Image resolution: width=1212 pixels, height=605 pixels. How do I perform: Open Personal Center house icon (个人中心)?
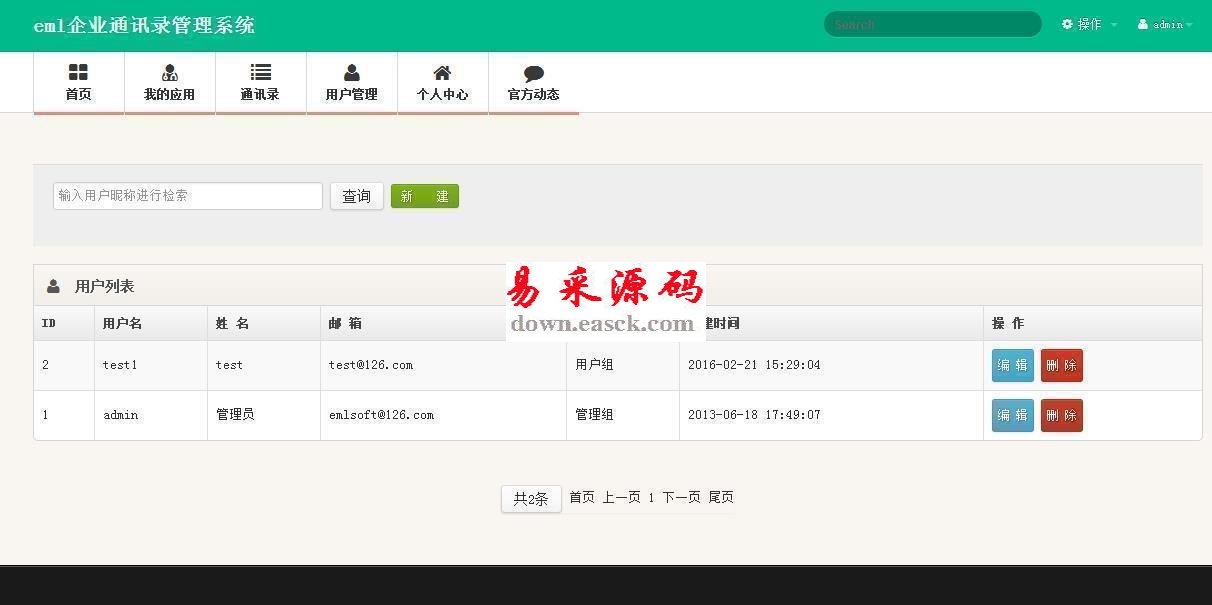pyautogui.click(x=442, y=72)
